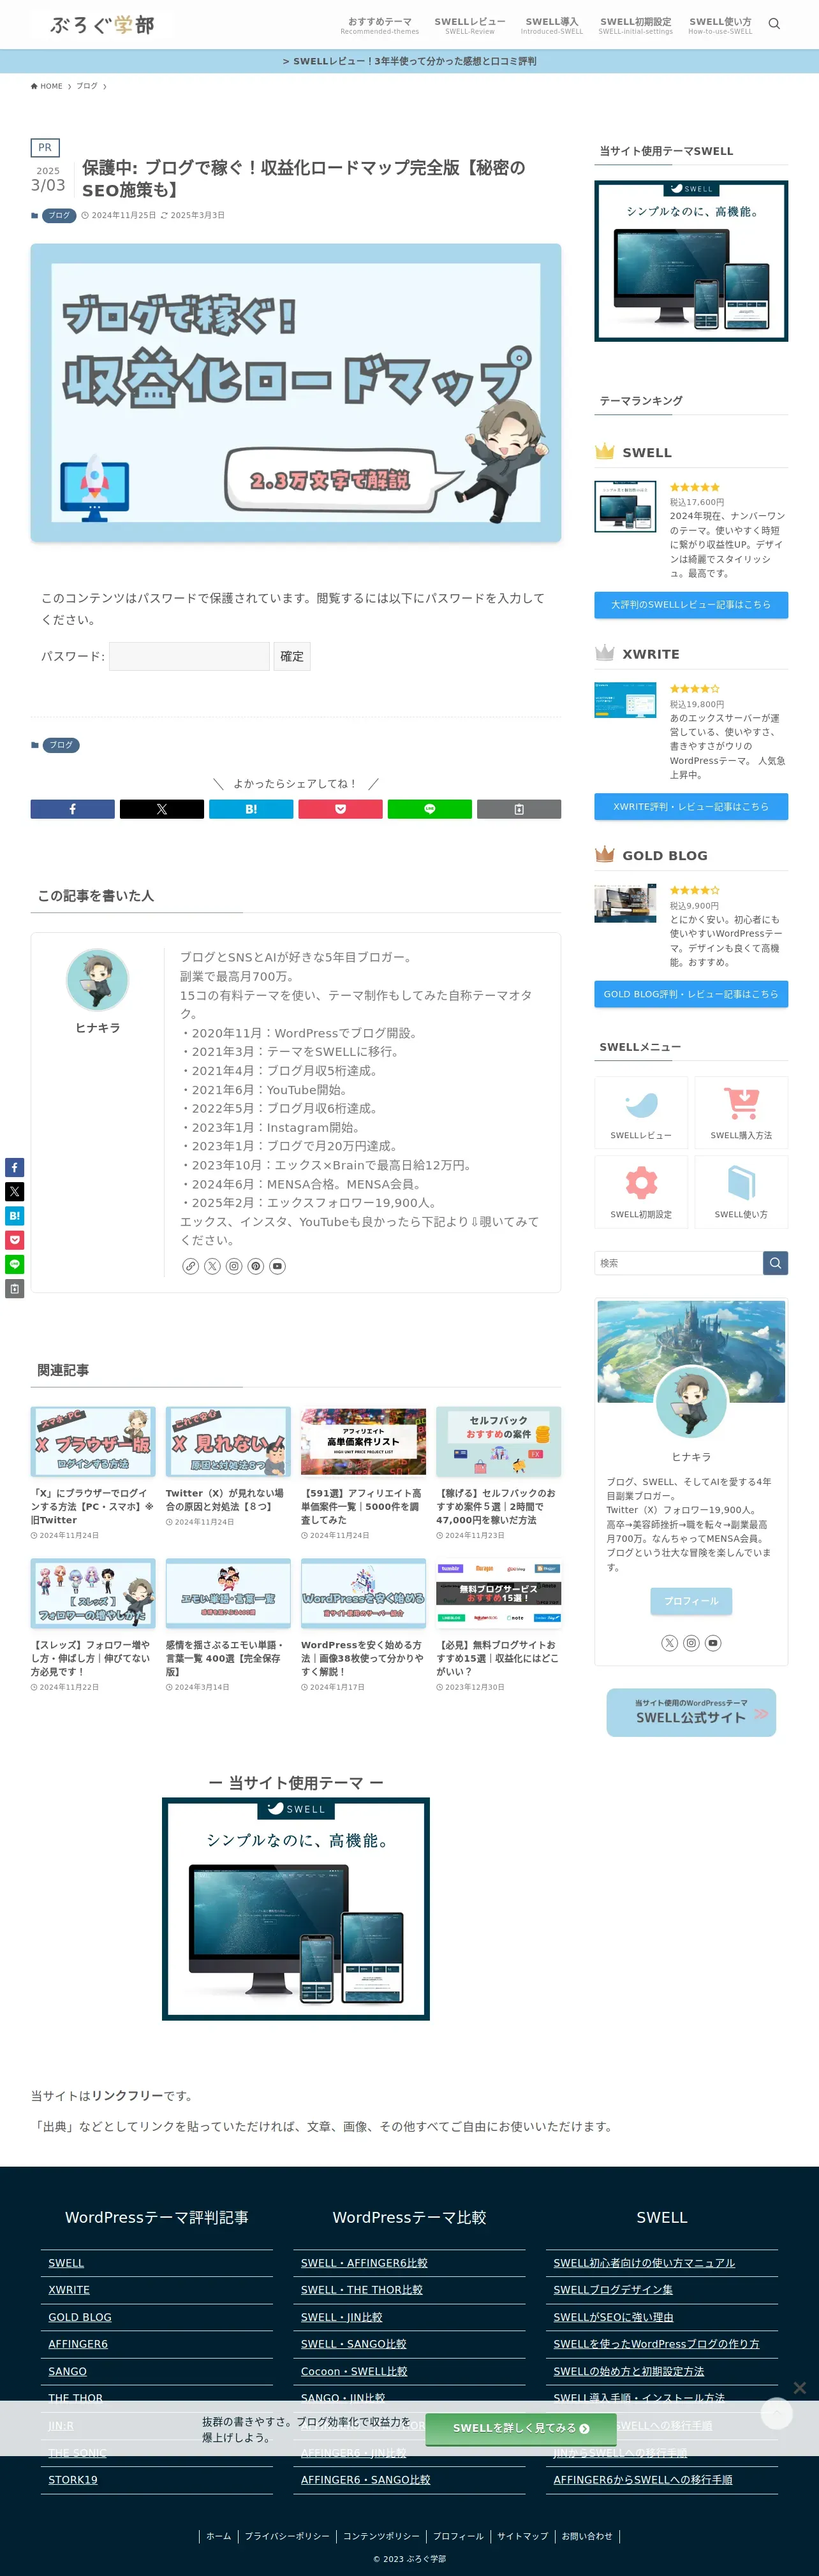The height and width of the screenshot is (2576, 819).
Task: Open related post セルフバック thumbnail
Action: pos(498,1442)
